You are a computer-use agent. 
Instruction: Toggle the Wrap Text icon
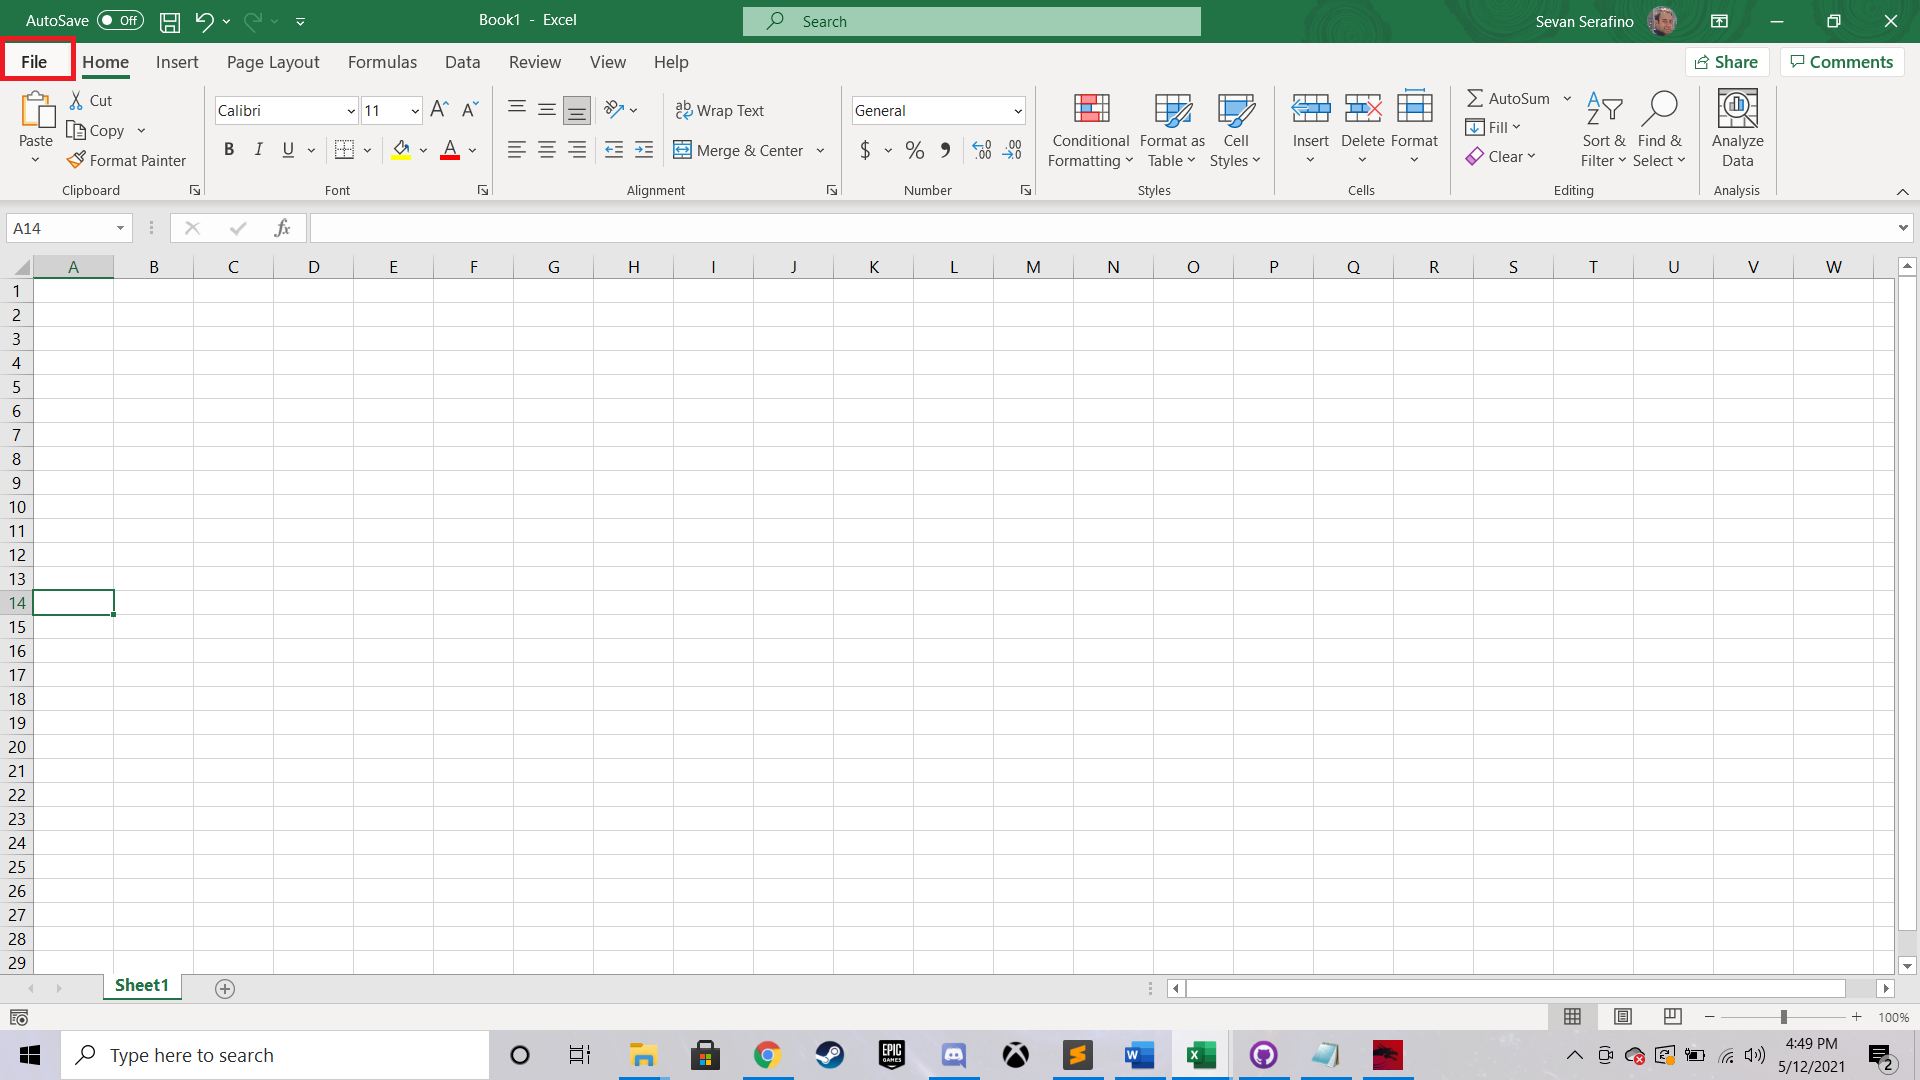(x=720, y=108)
